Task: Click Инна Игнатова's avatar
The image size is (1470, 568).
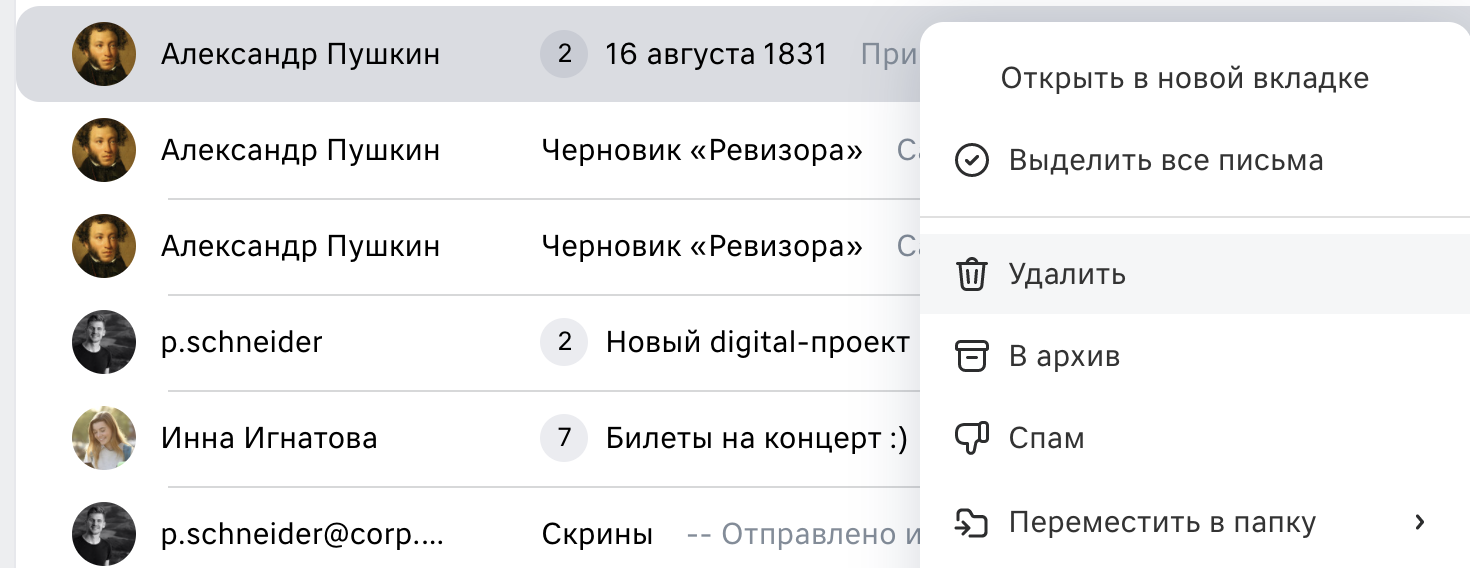Action: 104,438
